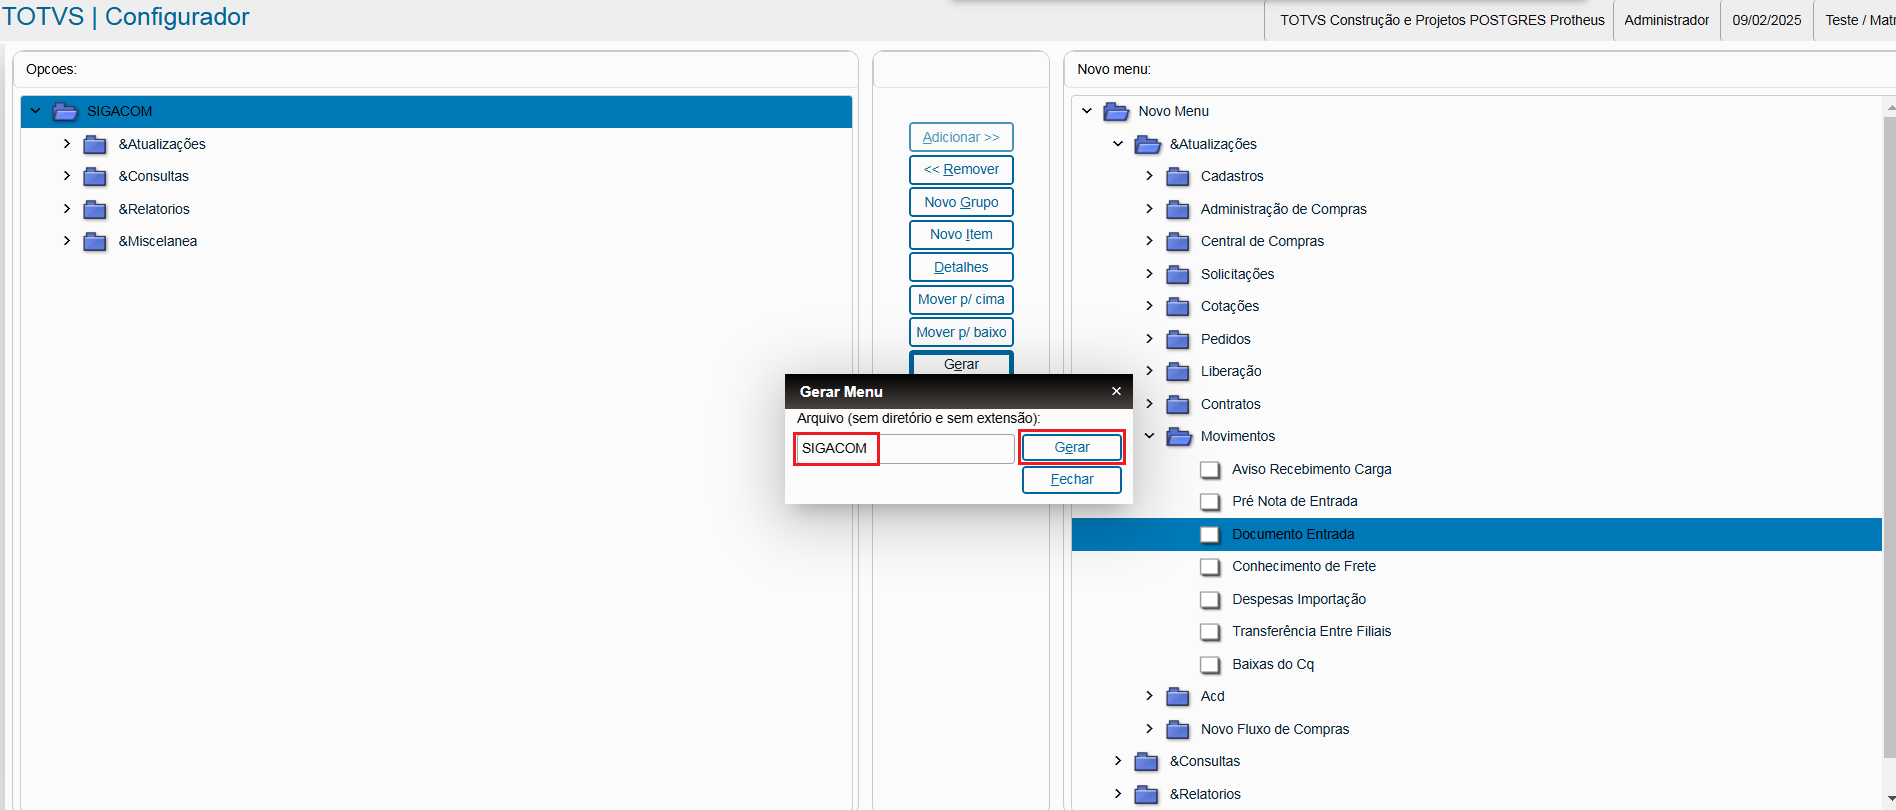Click the &Miscelanea folder icon

(x=95, y=242)
